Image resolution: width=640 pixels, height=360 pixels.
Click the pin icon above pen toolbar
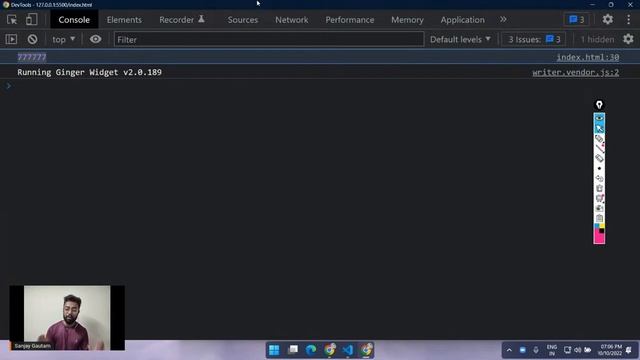pyautogui.click(x=599, y=105)
